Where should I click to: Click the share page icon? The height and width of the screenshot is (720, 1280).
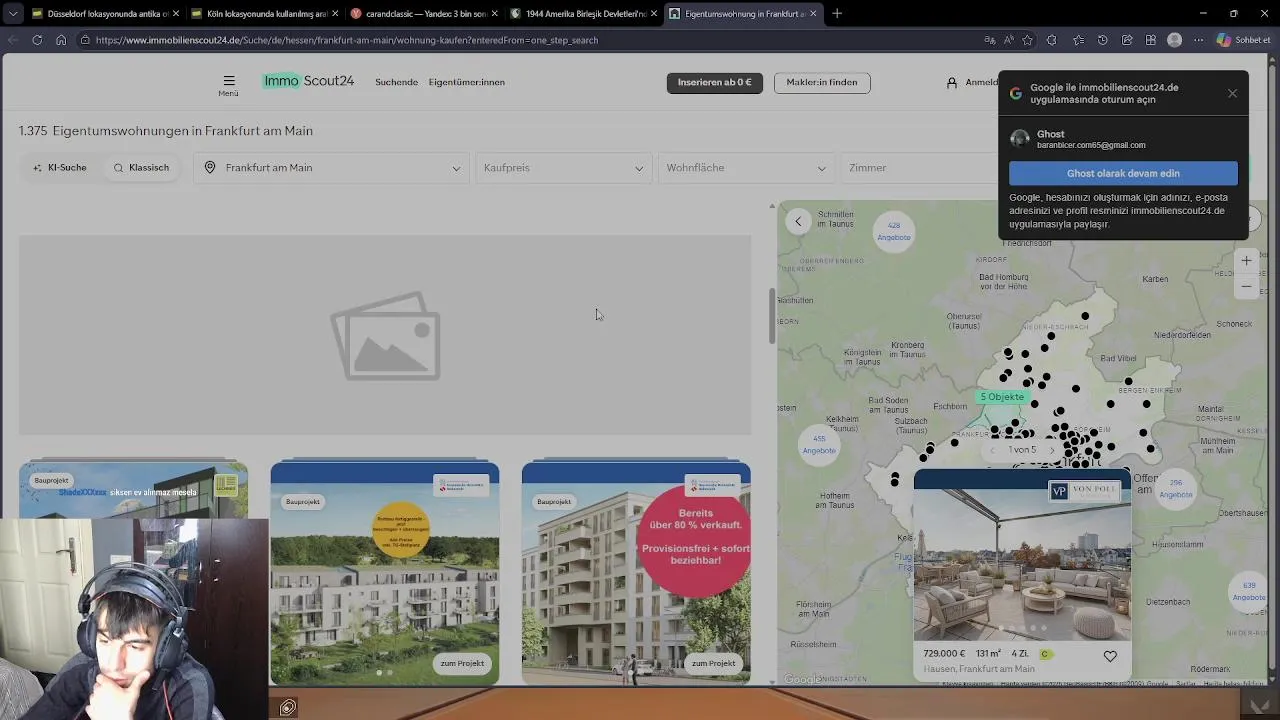tap(1127, 40)
